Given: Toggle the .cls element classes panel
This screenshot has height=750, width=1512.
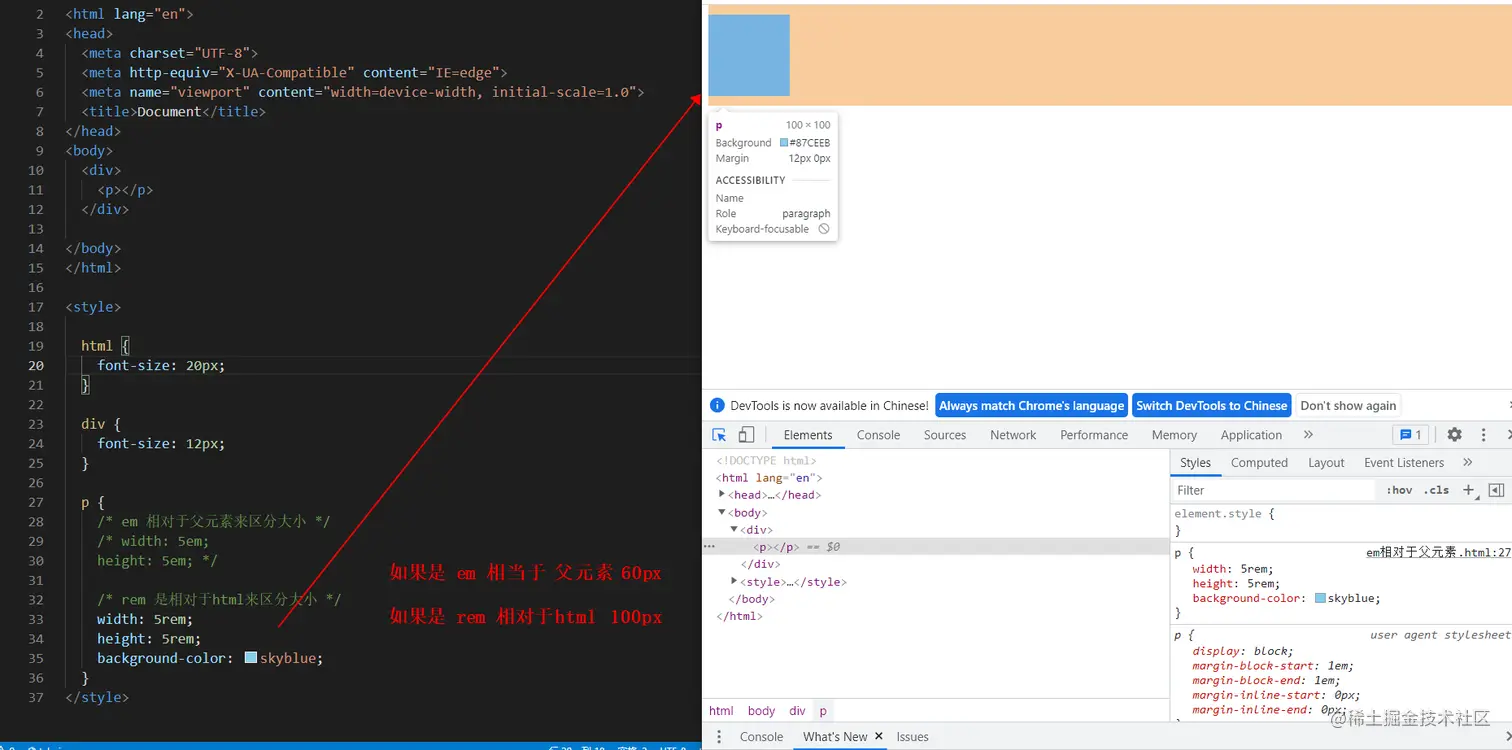Looking at the screenshot, I should 1437,490.
